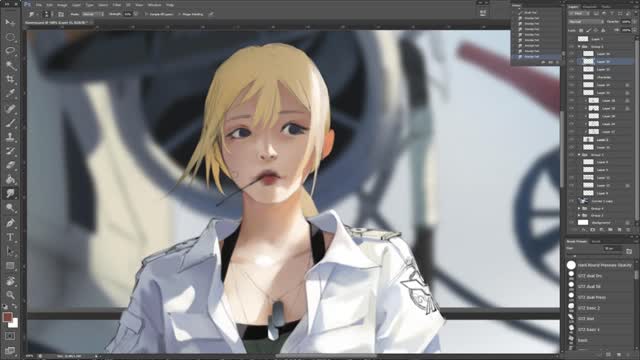Select the Lasso tool
The image size is (640, 360).
click(x=10, y=51)
